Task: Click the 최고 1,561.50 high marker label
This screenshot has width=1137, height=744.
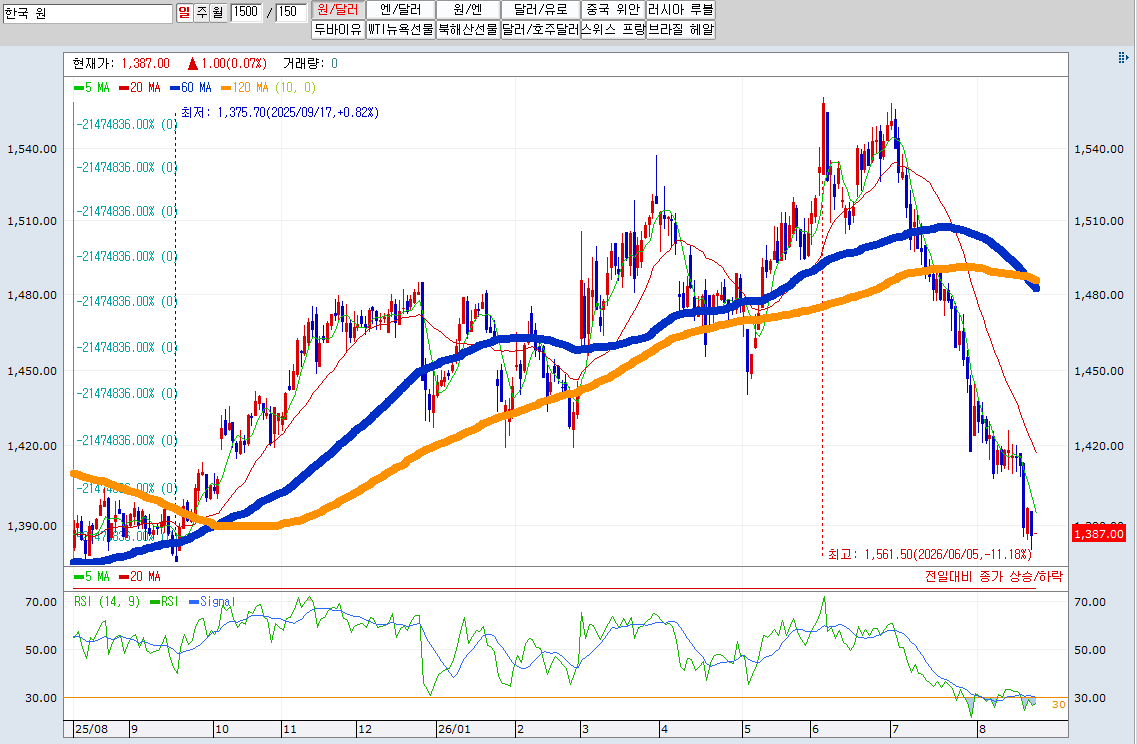Action: (x=930, y=554)
